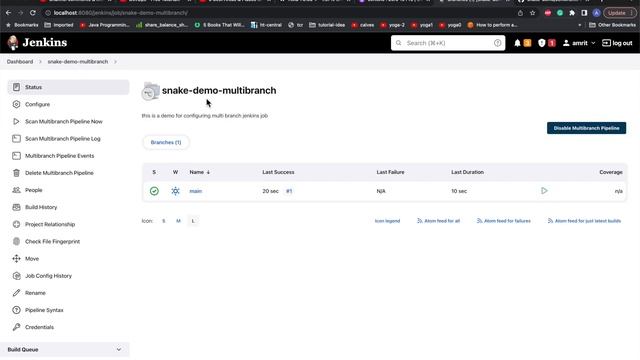
Task: Select the Branches (1) tab
Action: 166,142
